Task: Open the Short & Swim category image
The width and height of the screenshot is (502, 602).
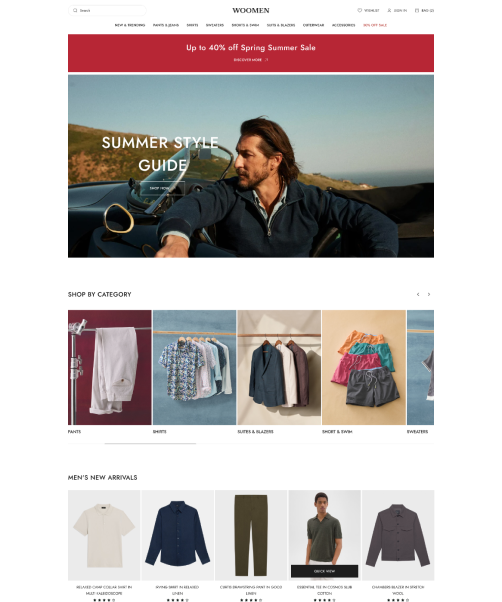Action: (x=364, y=367)
